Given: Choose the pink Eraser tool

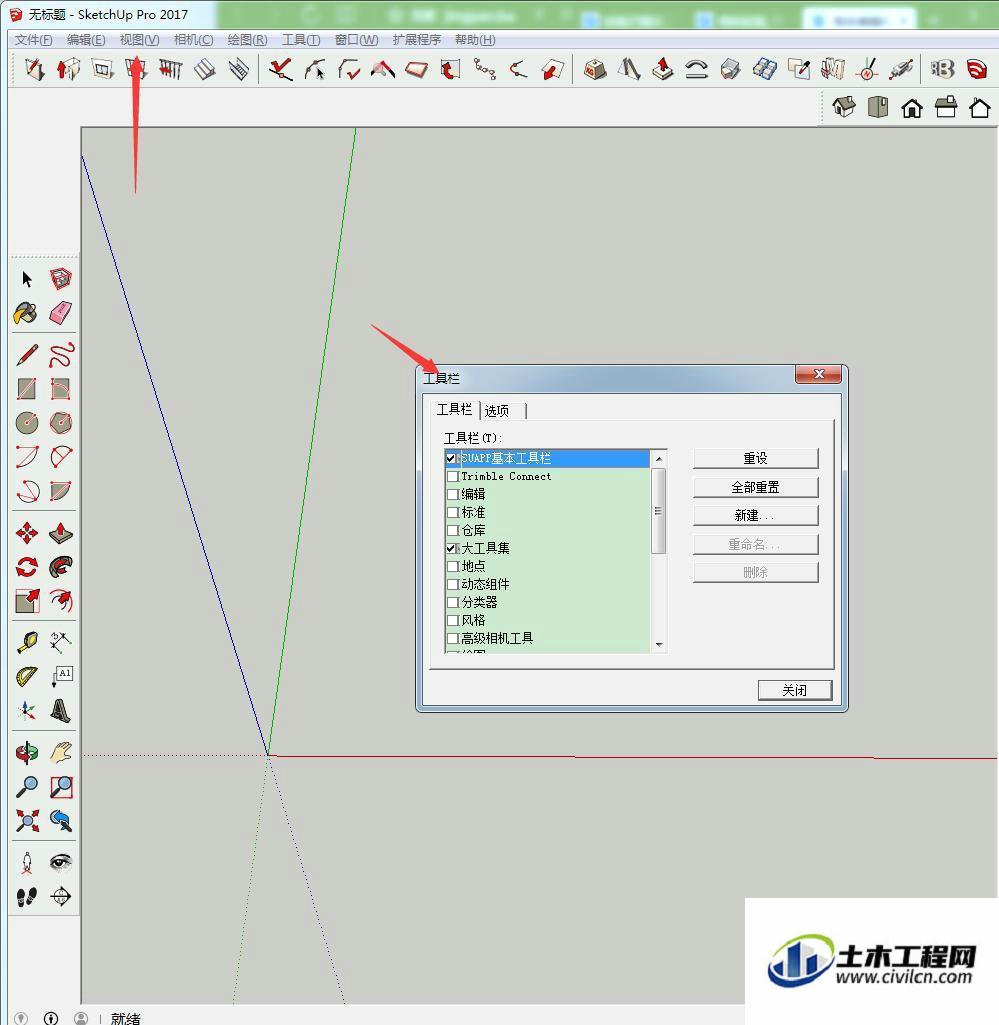Looking at the screenshot, I should pyautogui.click(x=61, y=313).
